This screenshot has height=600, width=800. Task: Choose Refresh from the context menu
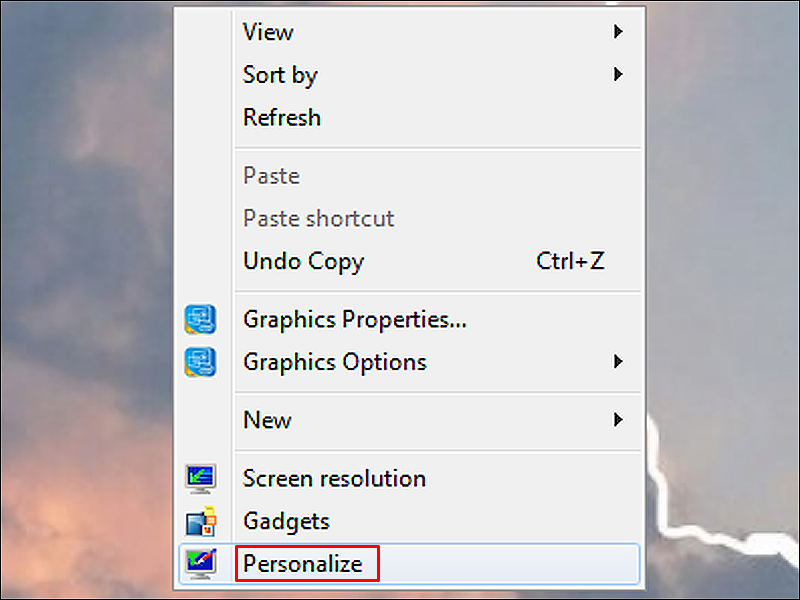tap(282, 117)
